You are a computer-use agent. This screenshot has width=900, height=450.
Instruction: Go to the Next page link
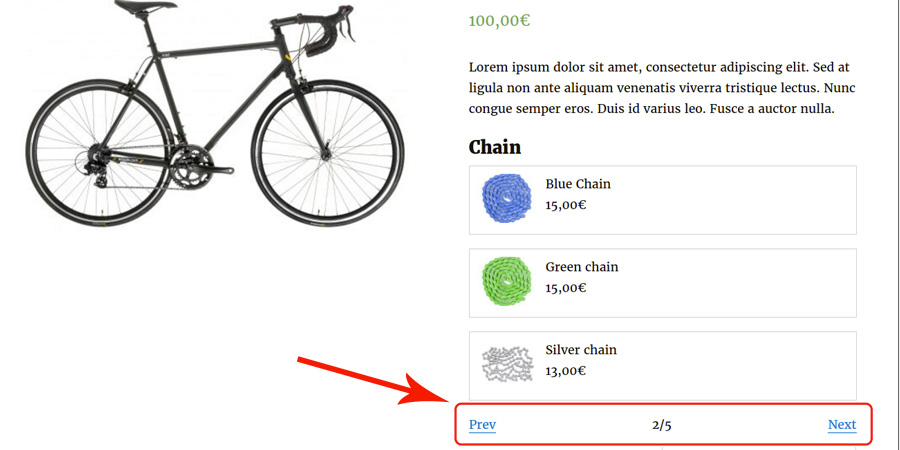tap(841, 425)
